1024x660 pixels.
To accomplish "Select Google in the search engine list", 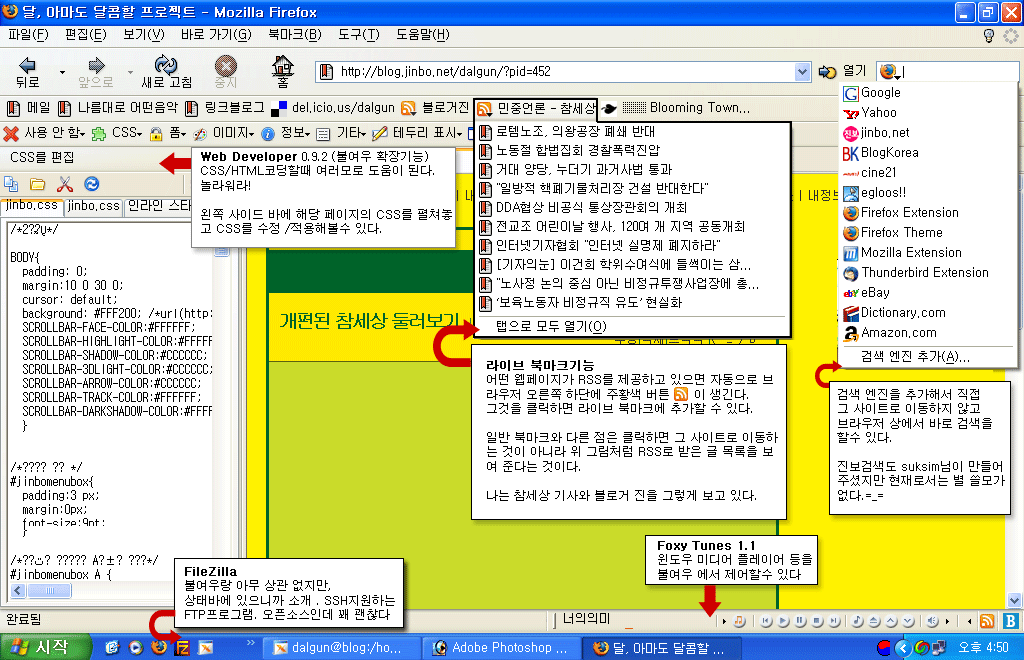I will coord(927,93).
